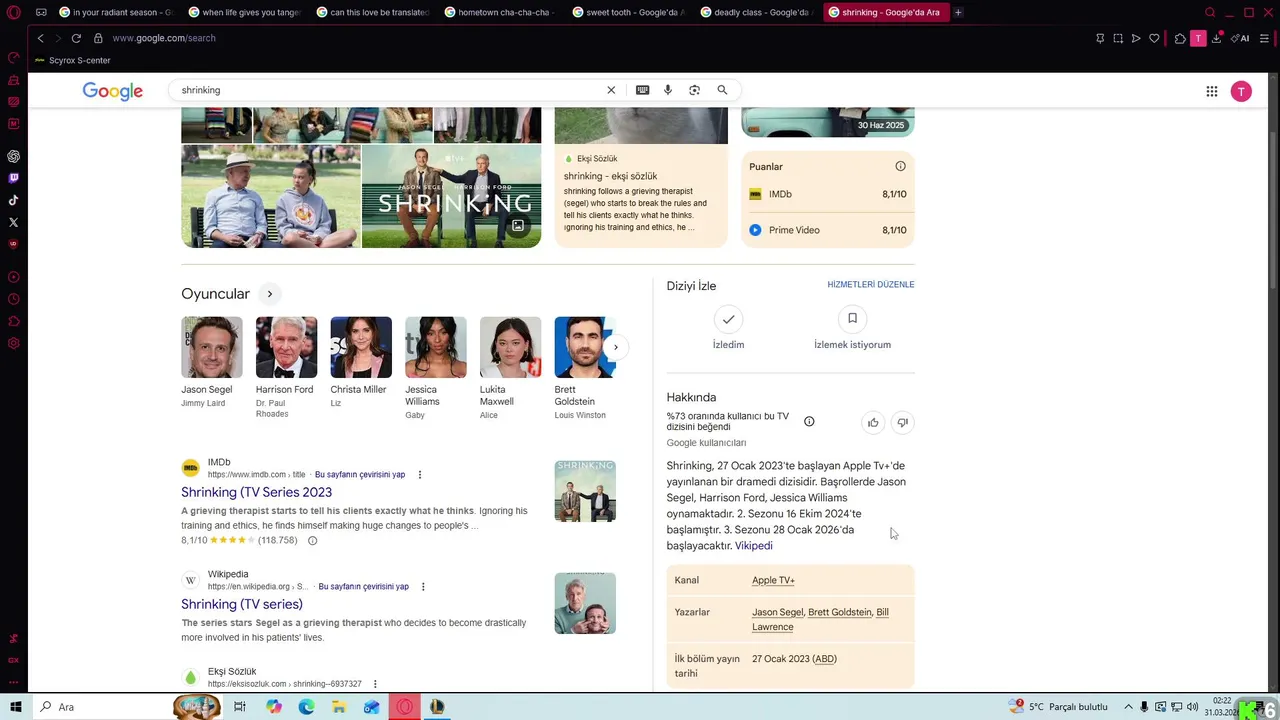Open the Vikipedi link

tap(754, 546)
